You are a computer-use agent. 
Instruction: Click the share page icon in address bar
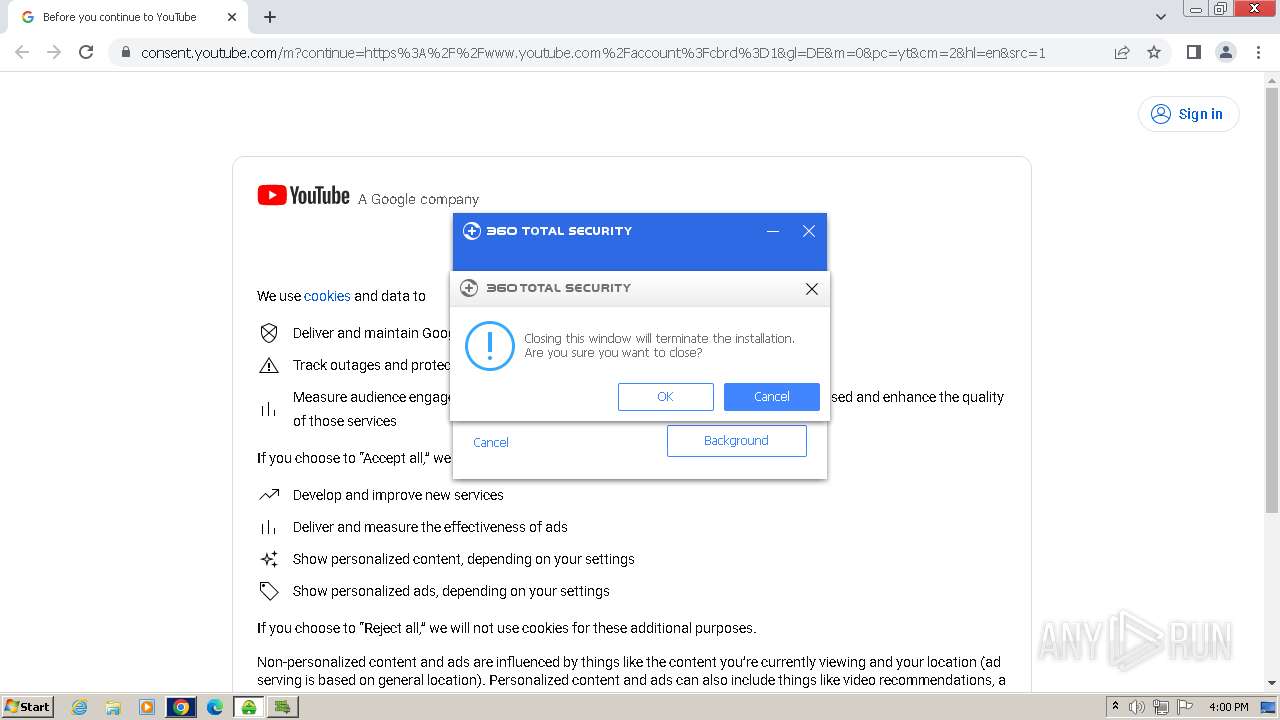(1122, 53)
